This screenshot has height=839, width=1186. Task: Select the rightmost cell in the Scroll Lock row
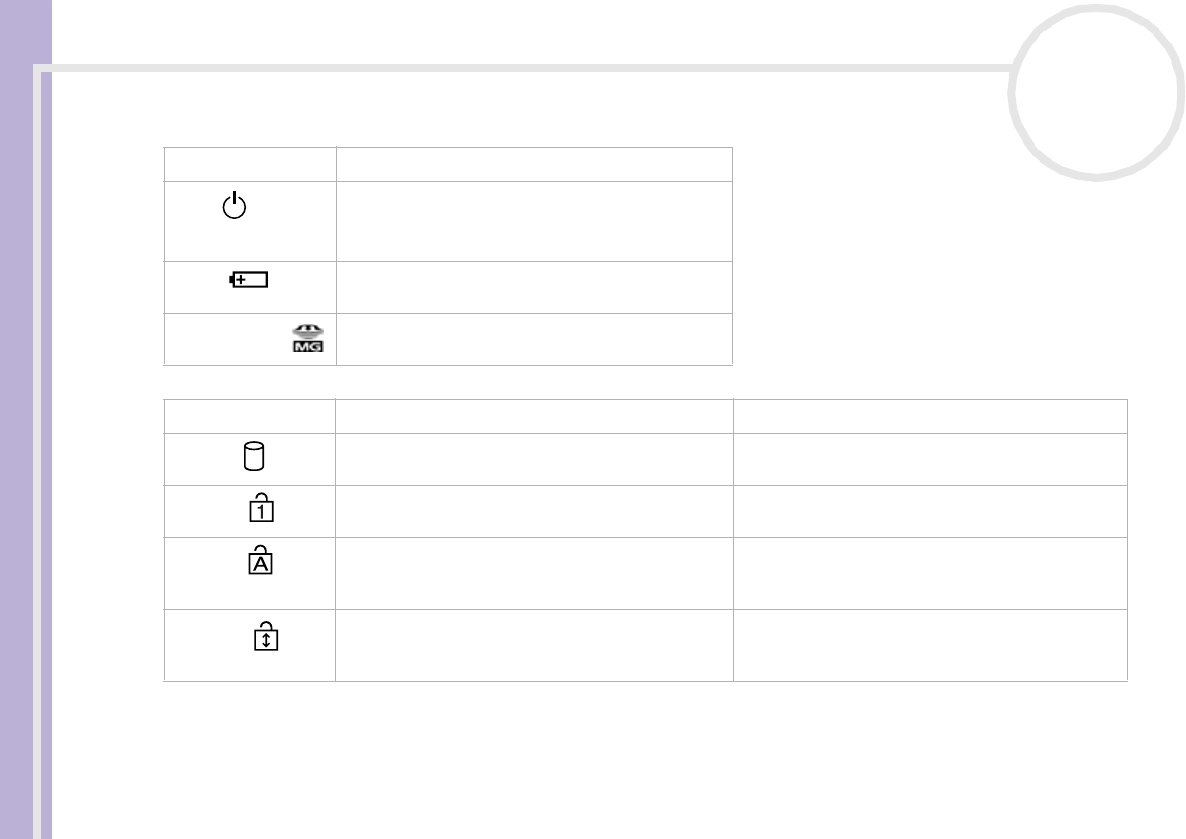[x=930, y=645]
